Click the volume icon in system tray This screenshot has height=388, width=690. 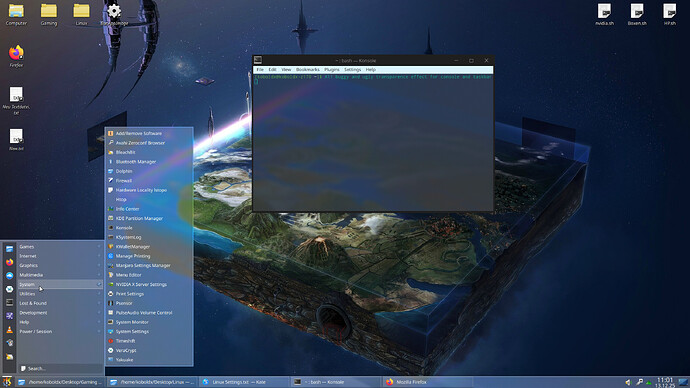click(628, 382)
